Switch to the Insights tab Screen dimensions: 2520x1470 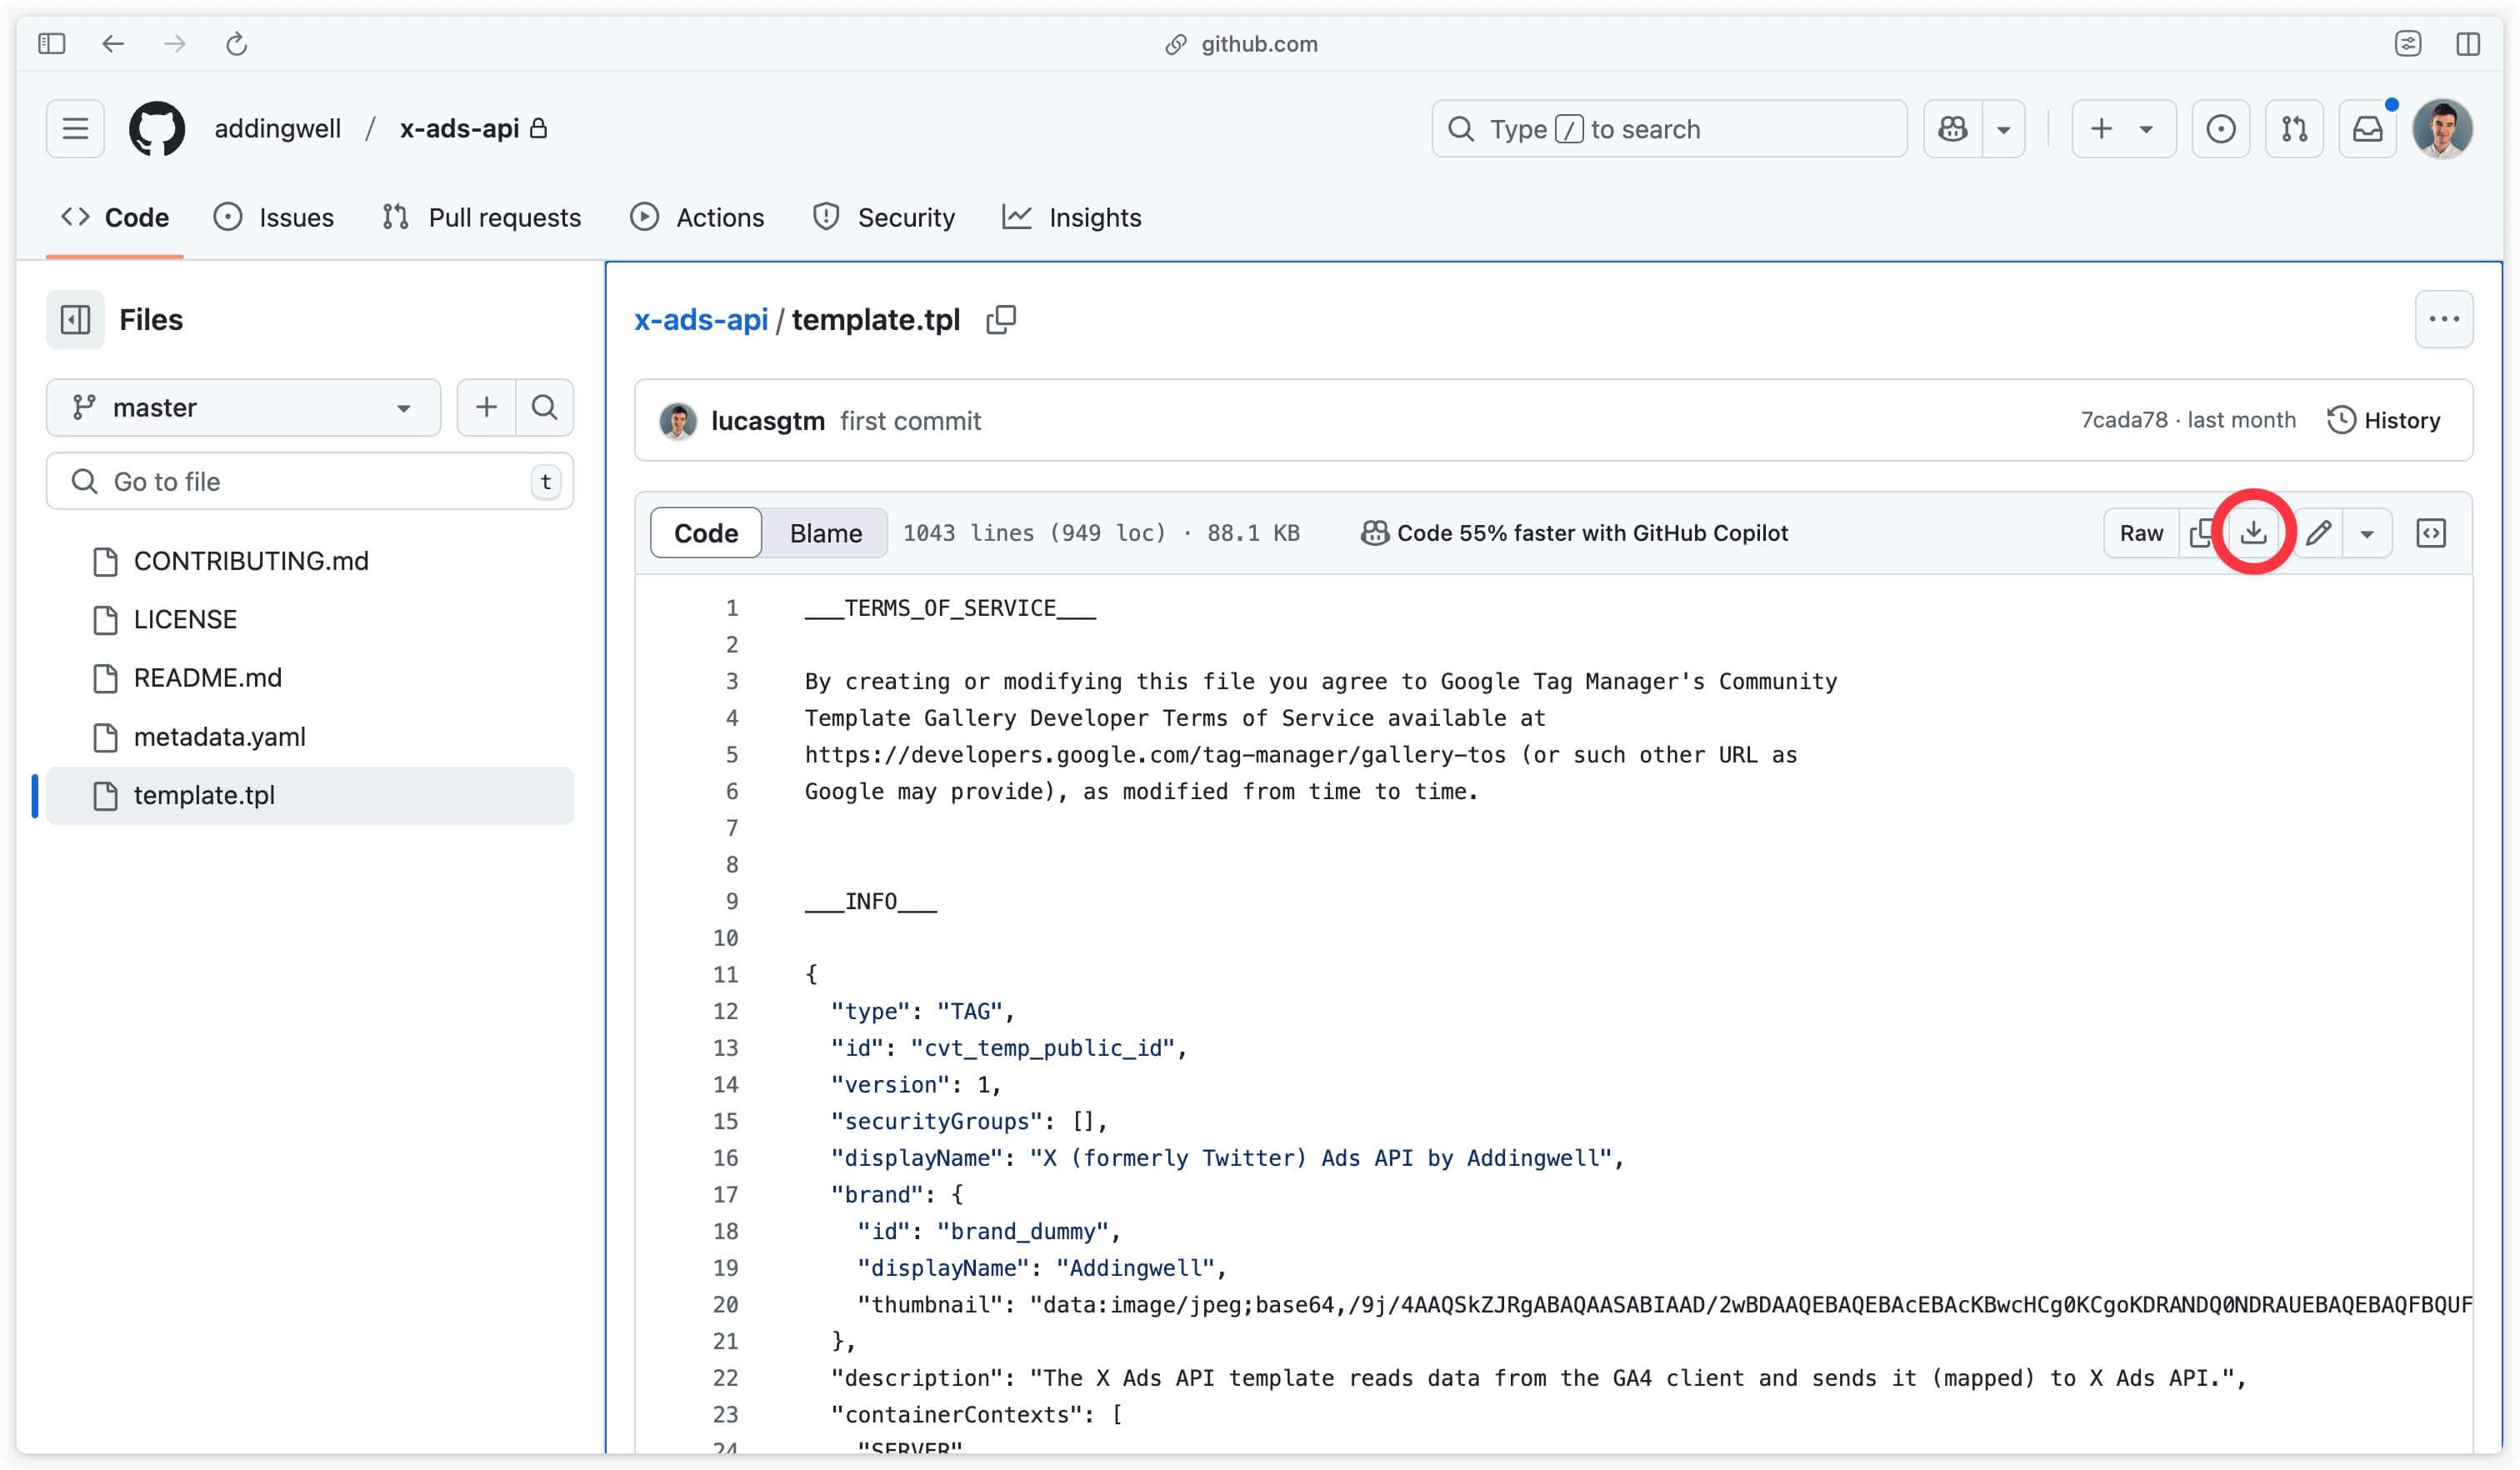coord(1071,217)
